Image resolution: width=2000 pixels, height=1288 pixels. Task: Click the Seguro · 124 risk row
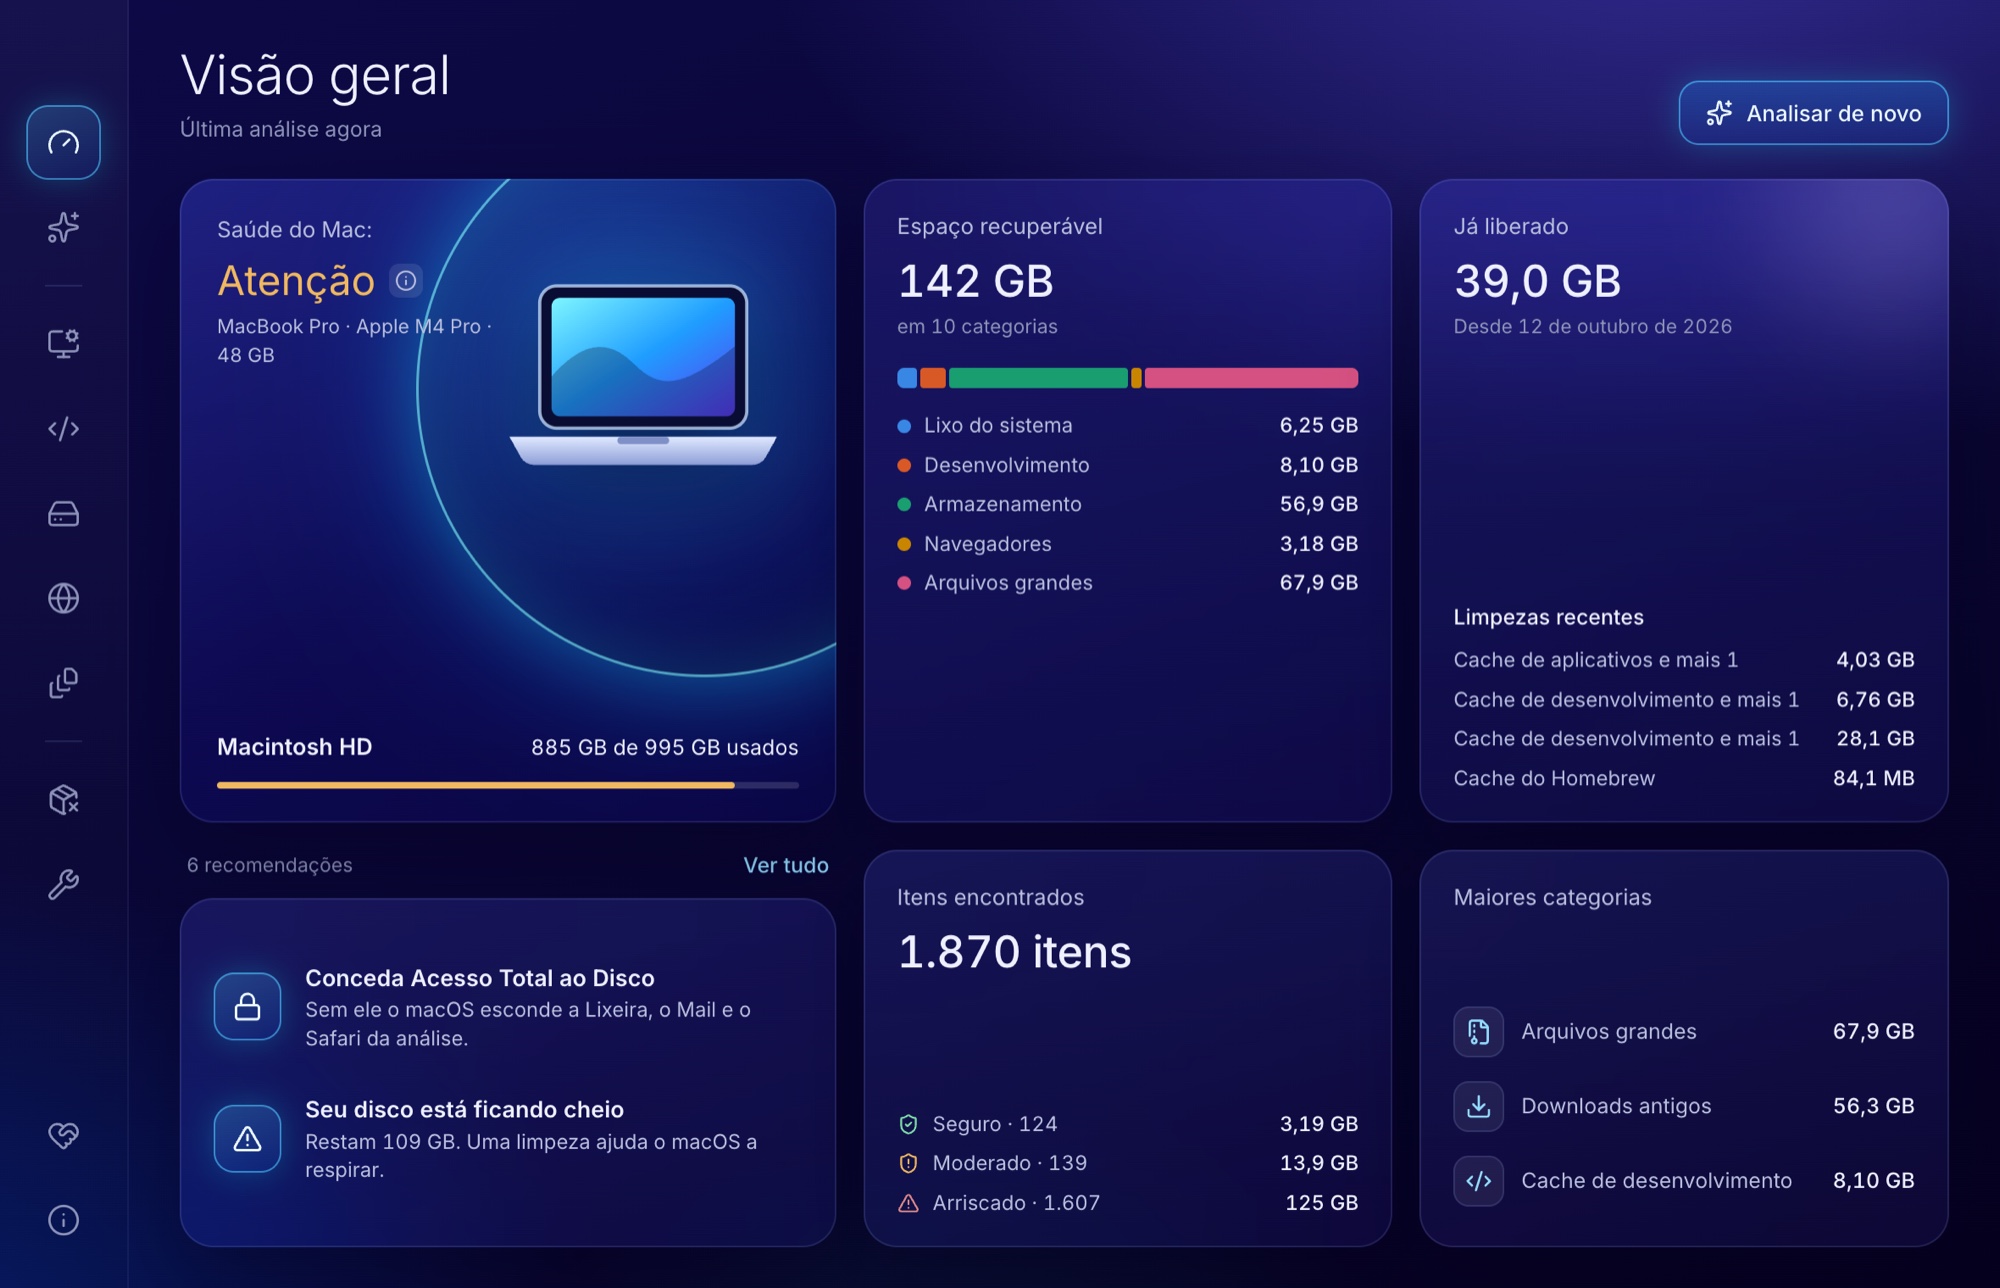[1127, 1124]
